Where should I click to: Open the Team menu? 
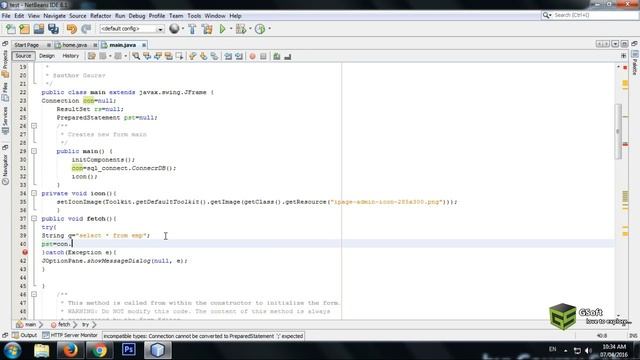coord(176,16)
